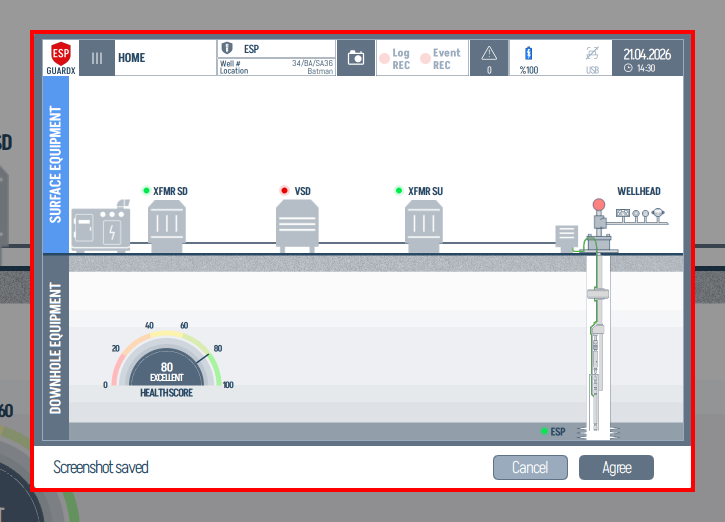Click green status dot of XFMR SU

point(399,190)
